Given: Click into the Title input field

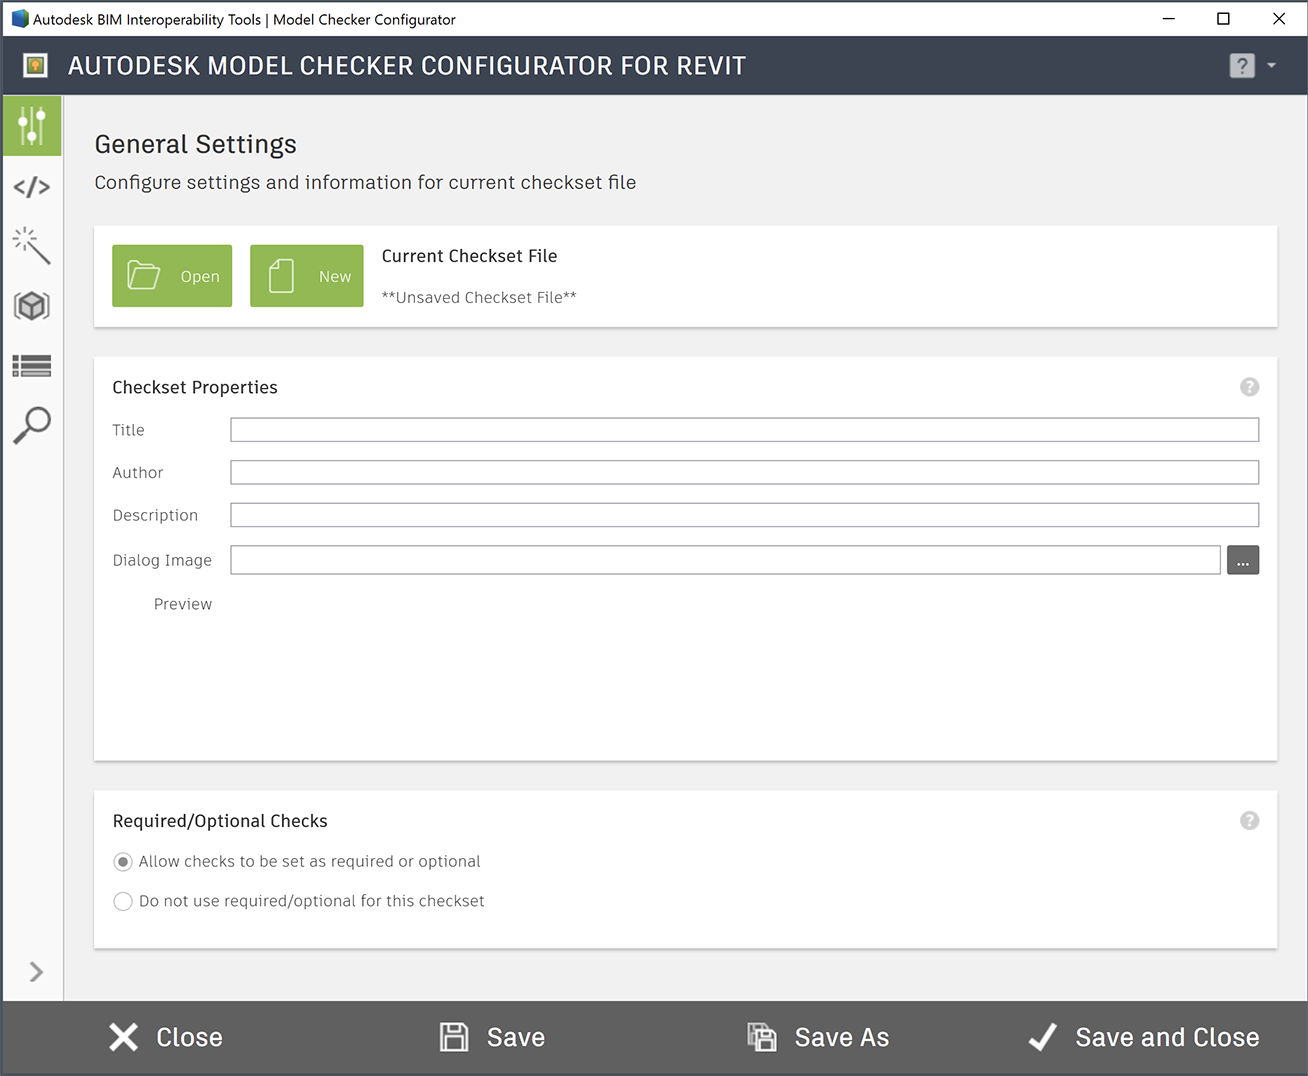Looking at the screenshot, I should pyautogui.click(x=745, y=430).
